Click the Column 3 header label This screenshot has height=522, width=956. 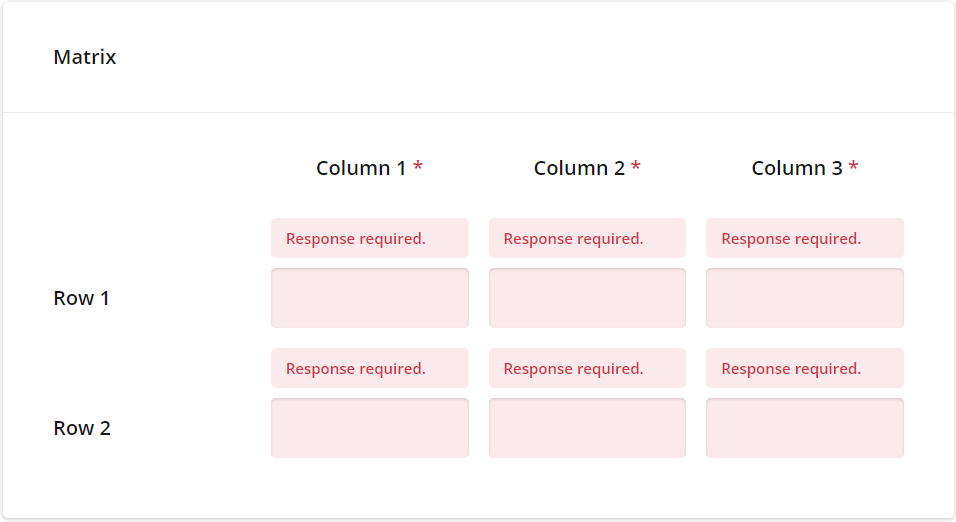tap(797, 168)
